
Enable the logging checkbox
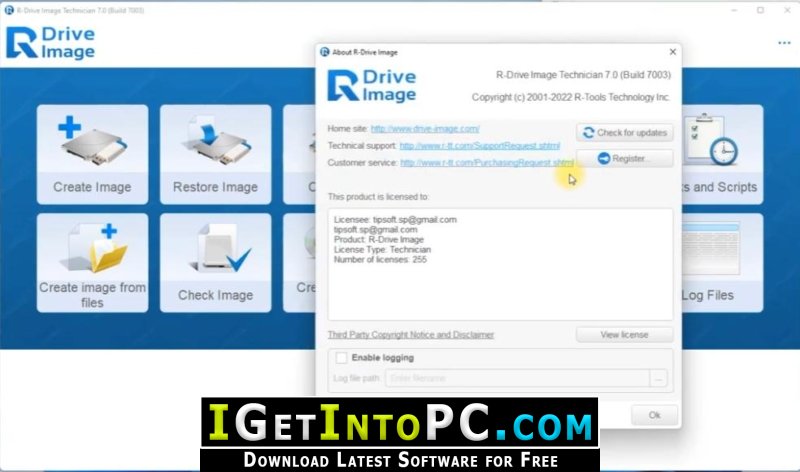pyautogui.click(x=341, y=358)
